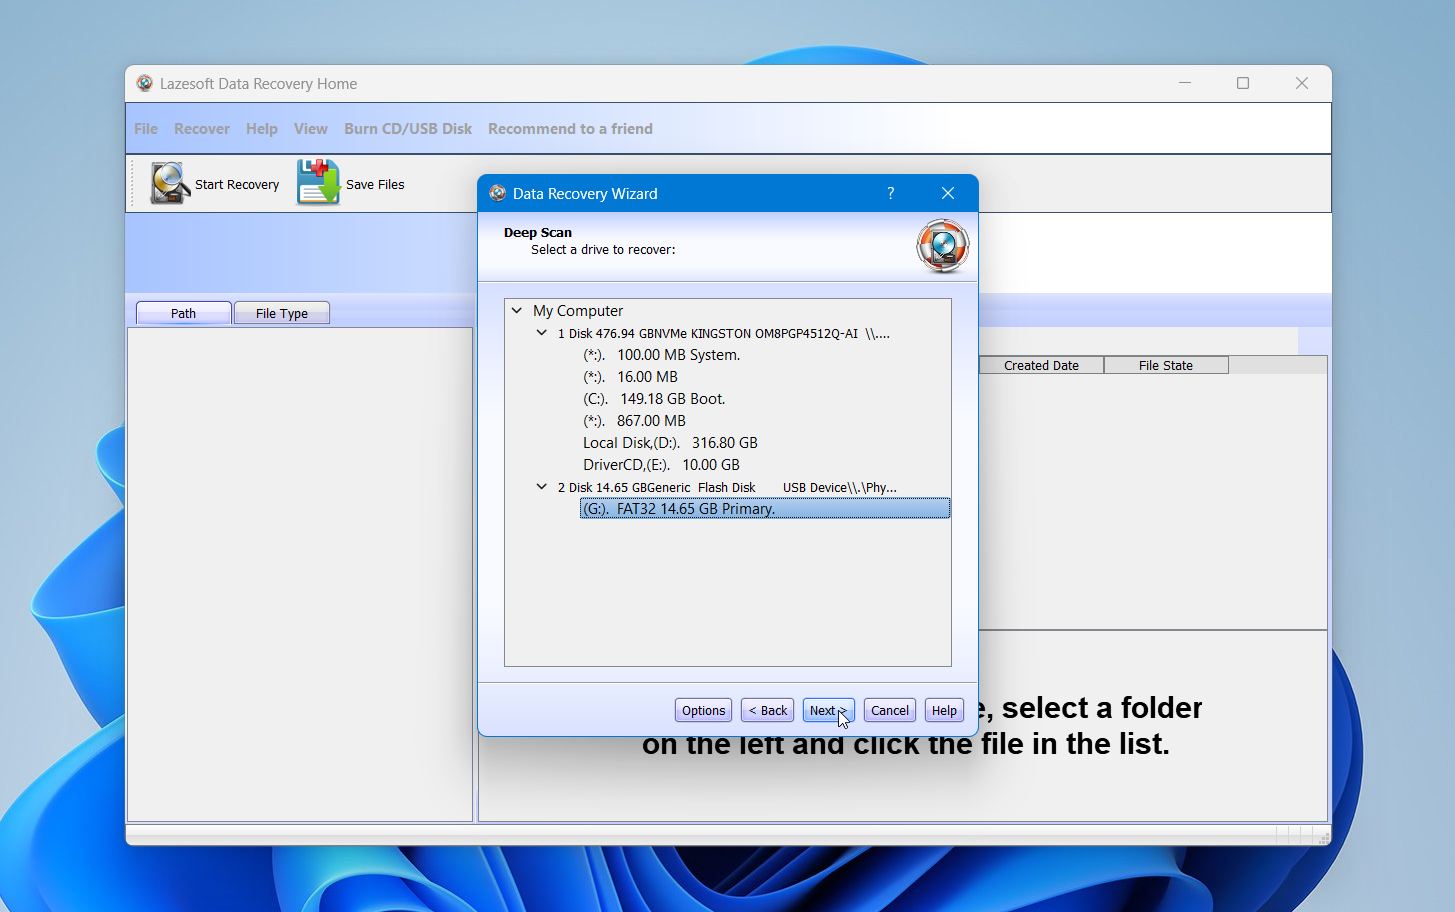Click the Created Date column header
The image size is (1455, 912).
pos(1041,365)
